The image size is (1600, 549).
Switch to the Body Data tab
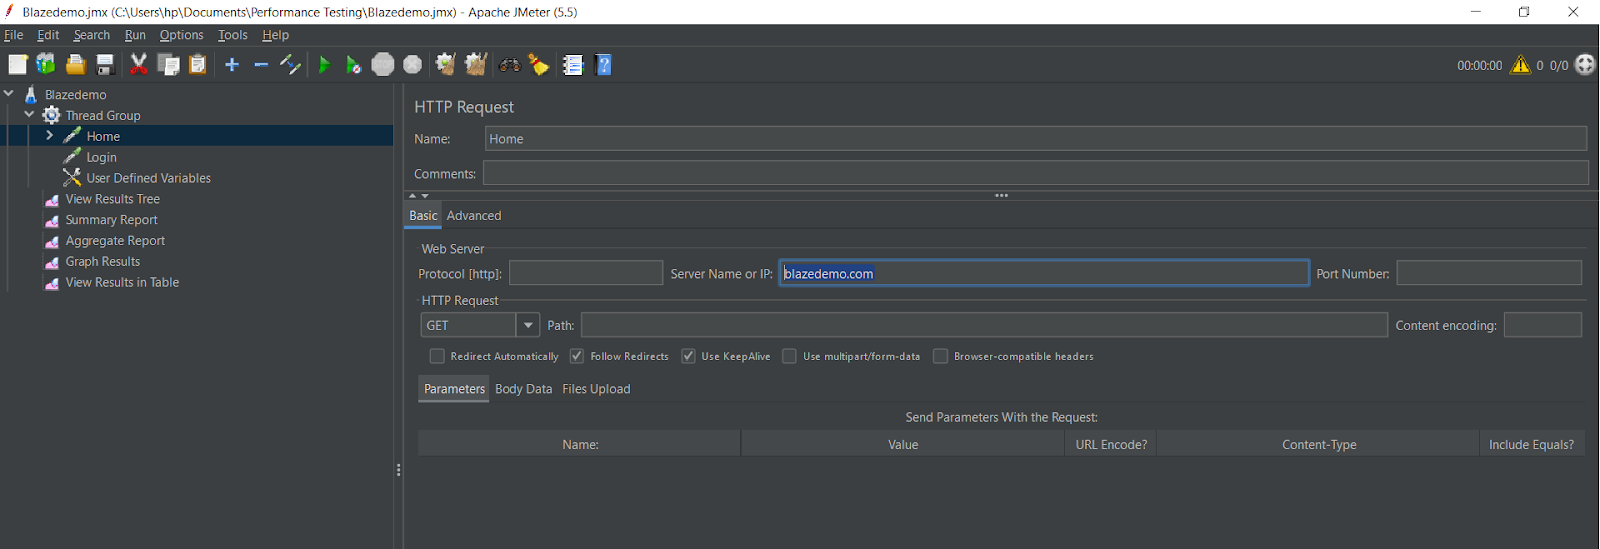pyautogui.click(x=523, y=389)
